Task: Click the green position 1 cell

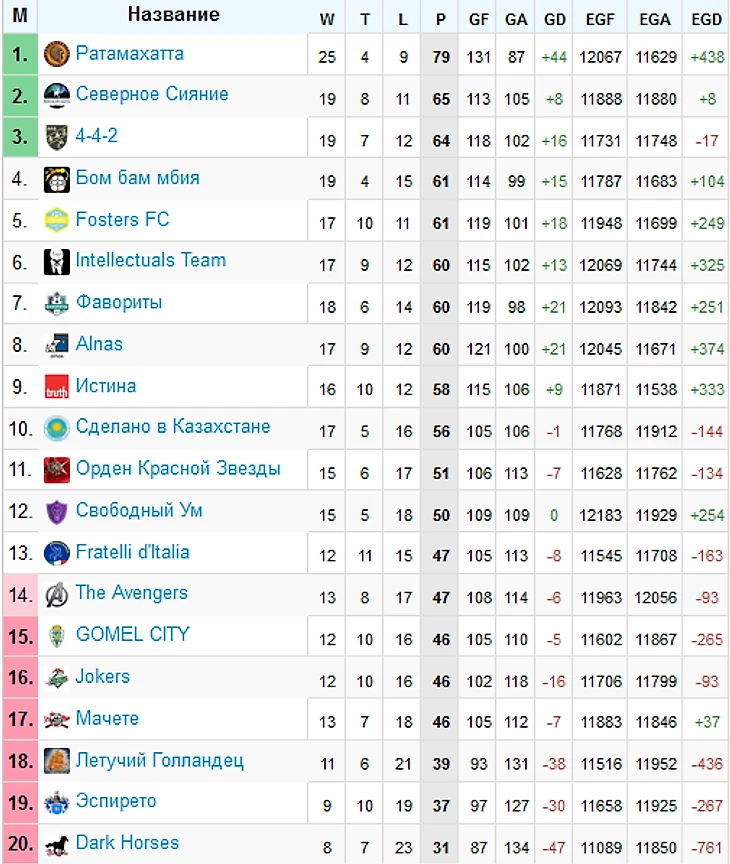Action: point(20,55)
